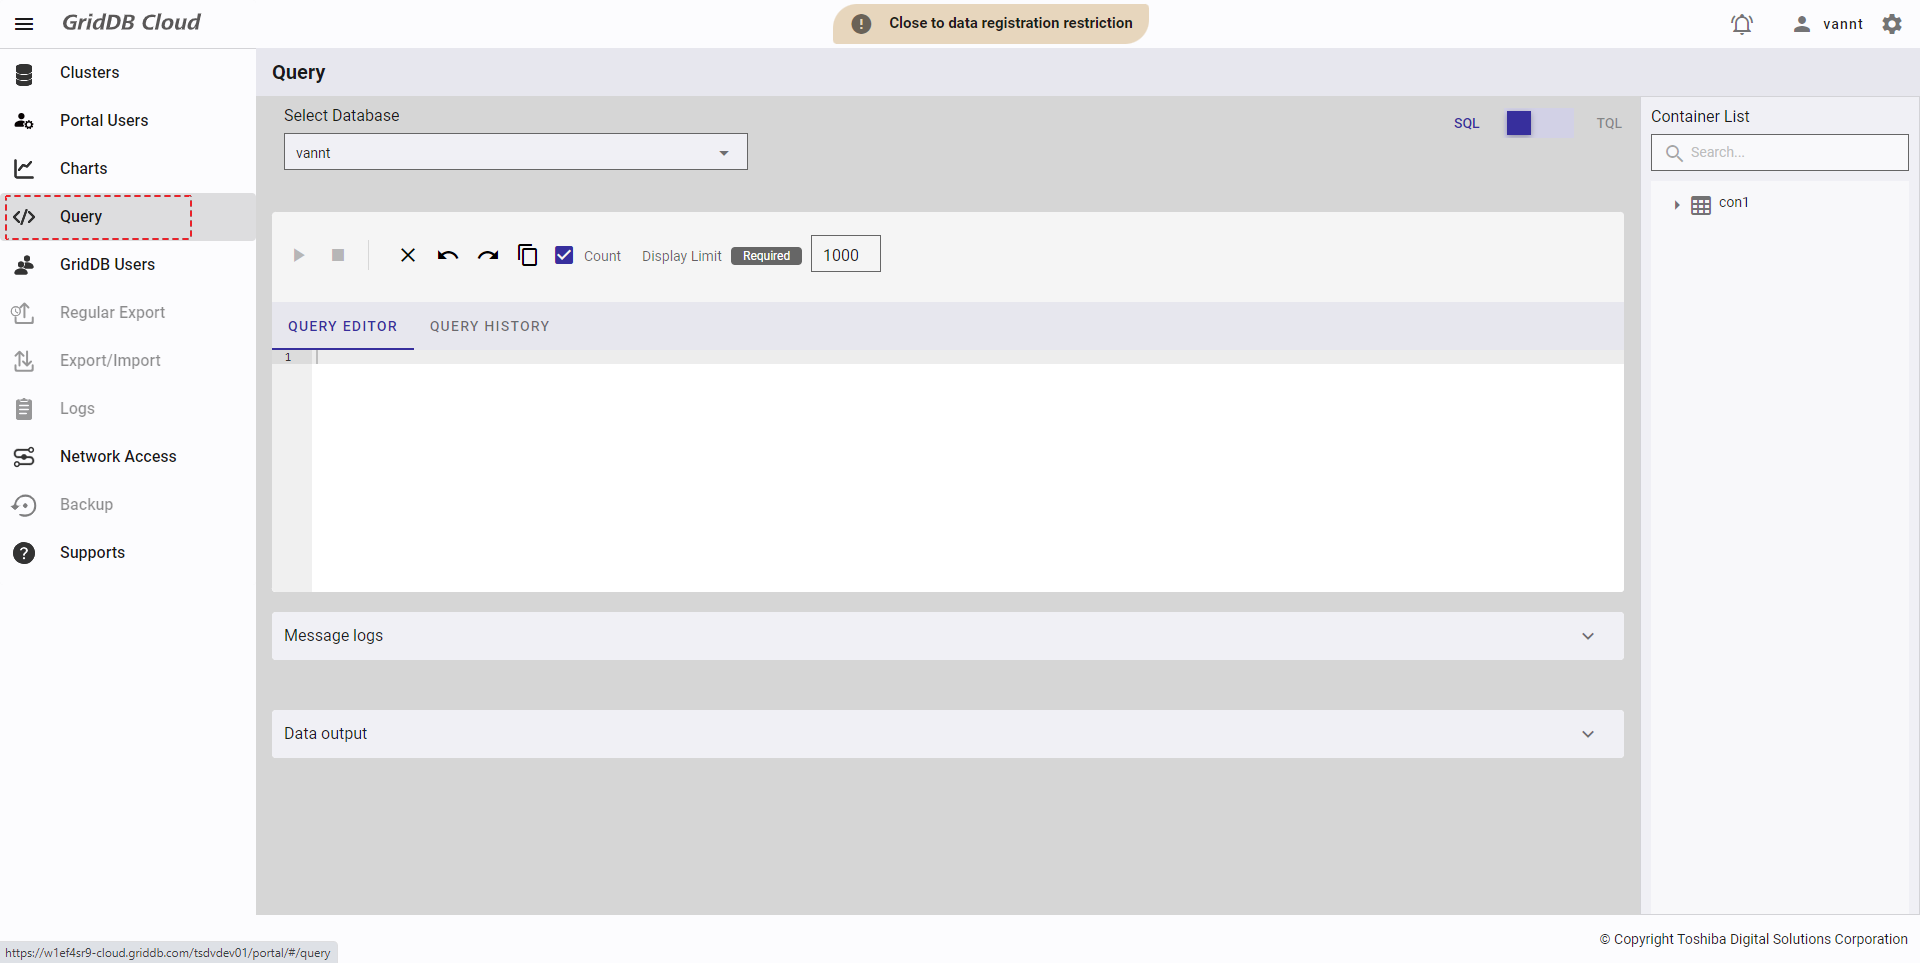Click the Network Access icon

coord(24,457)
